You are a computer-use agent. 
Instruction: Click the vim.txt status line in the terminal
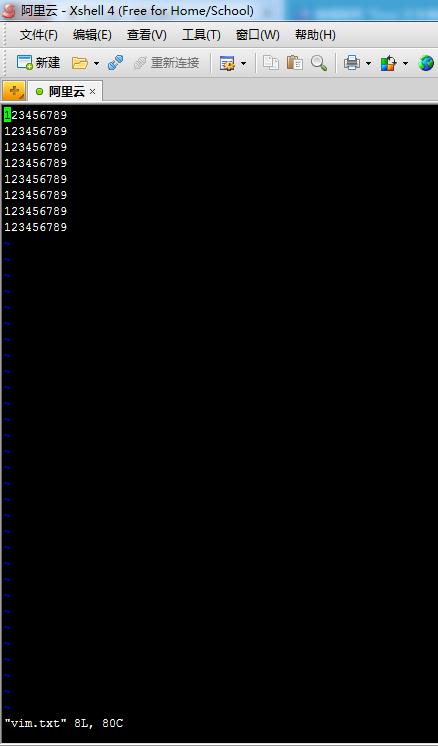click(x=64, y=723)
